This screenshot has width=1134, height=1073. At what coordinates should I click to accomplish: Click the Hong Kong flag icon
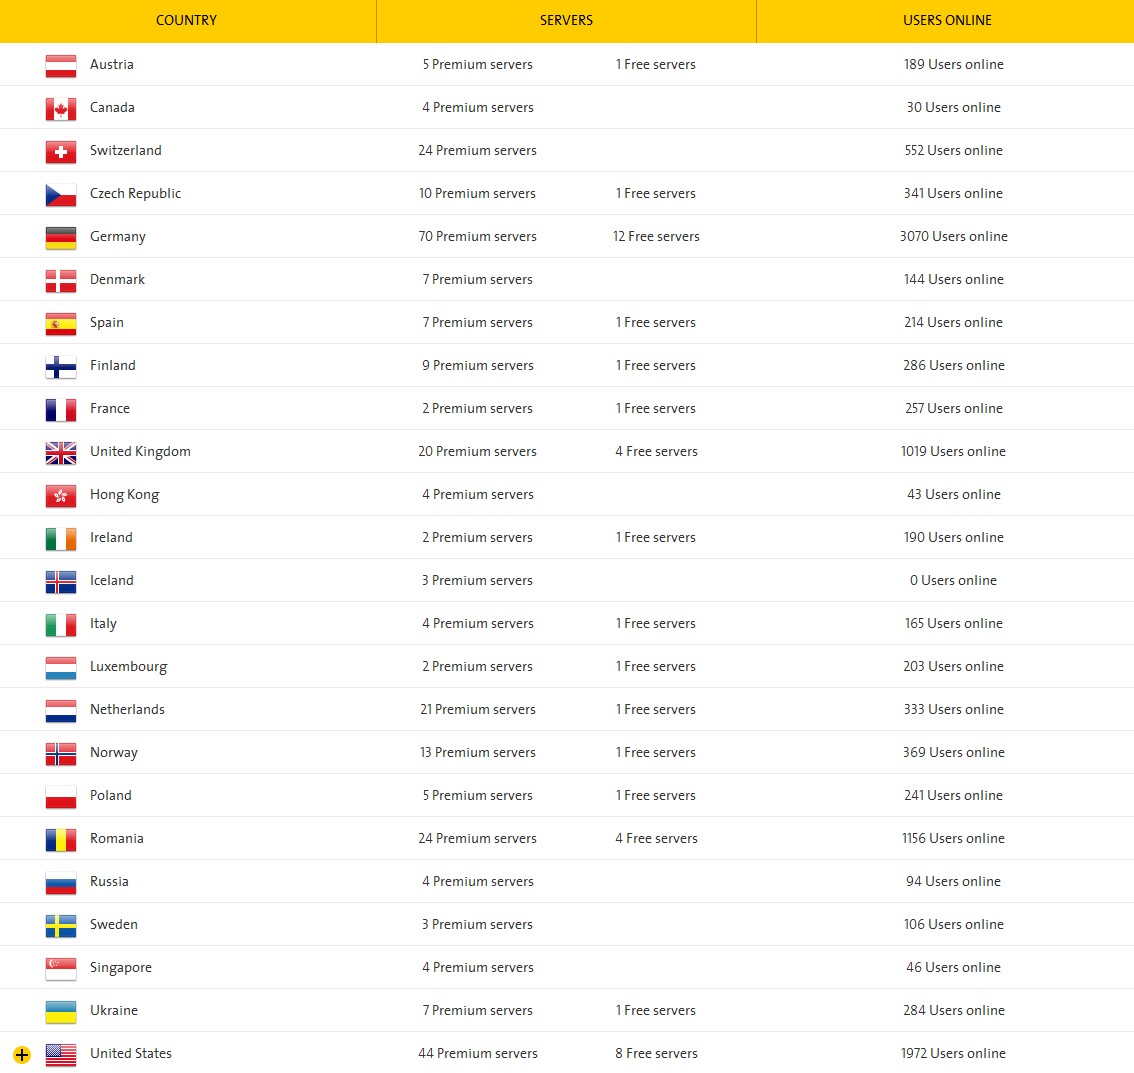point(61,496)
